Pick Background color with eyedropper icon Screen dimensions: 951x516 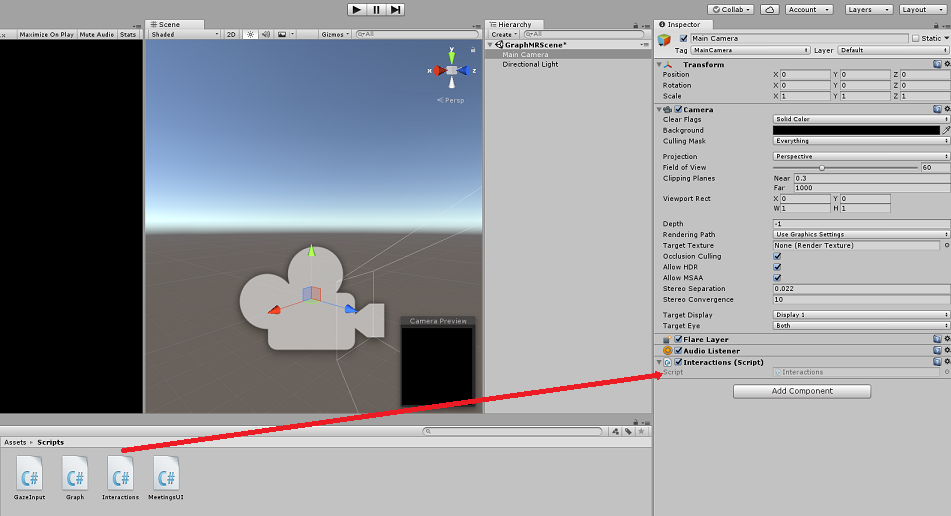pyautogui.click(x=946, y=130)
